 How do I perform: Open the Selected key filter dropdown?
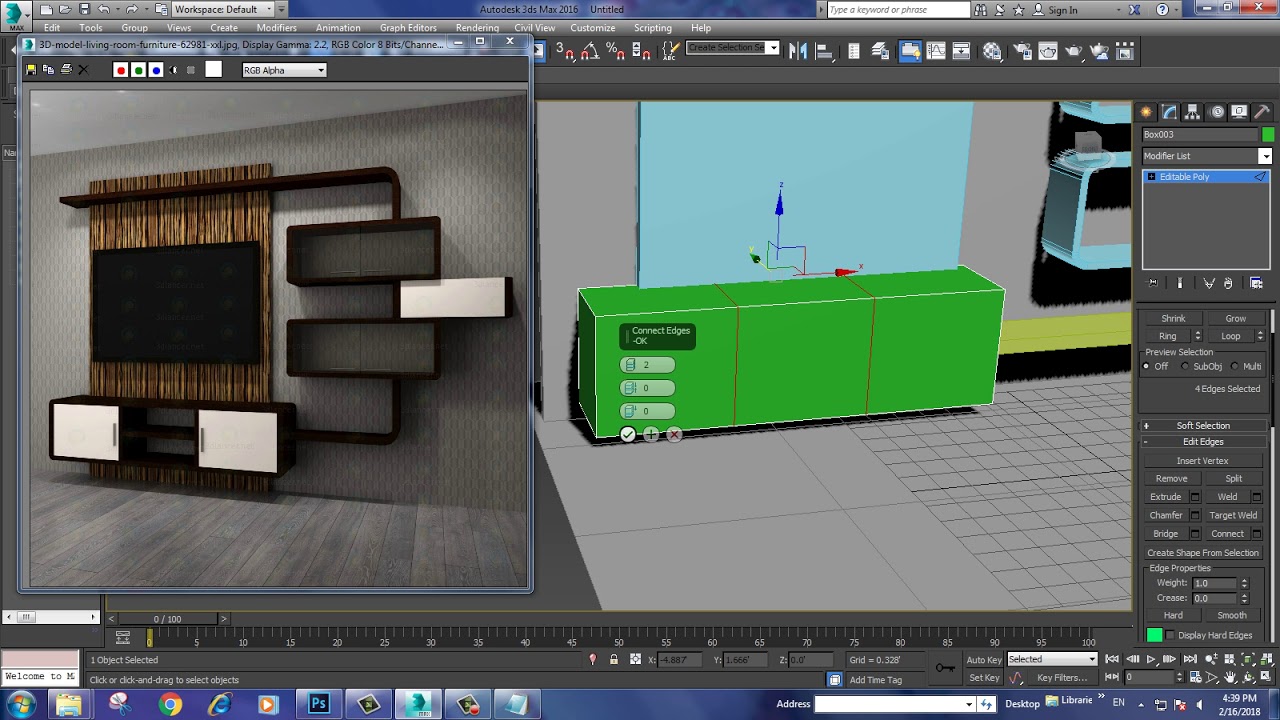pos(1052,660)
